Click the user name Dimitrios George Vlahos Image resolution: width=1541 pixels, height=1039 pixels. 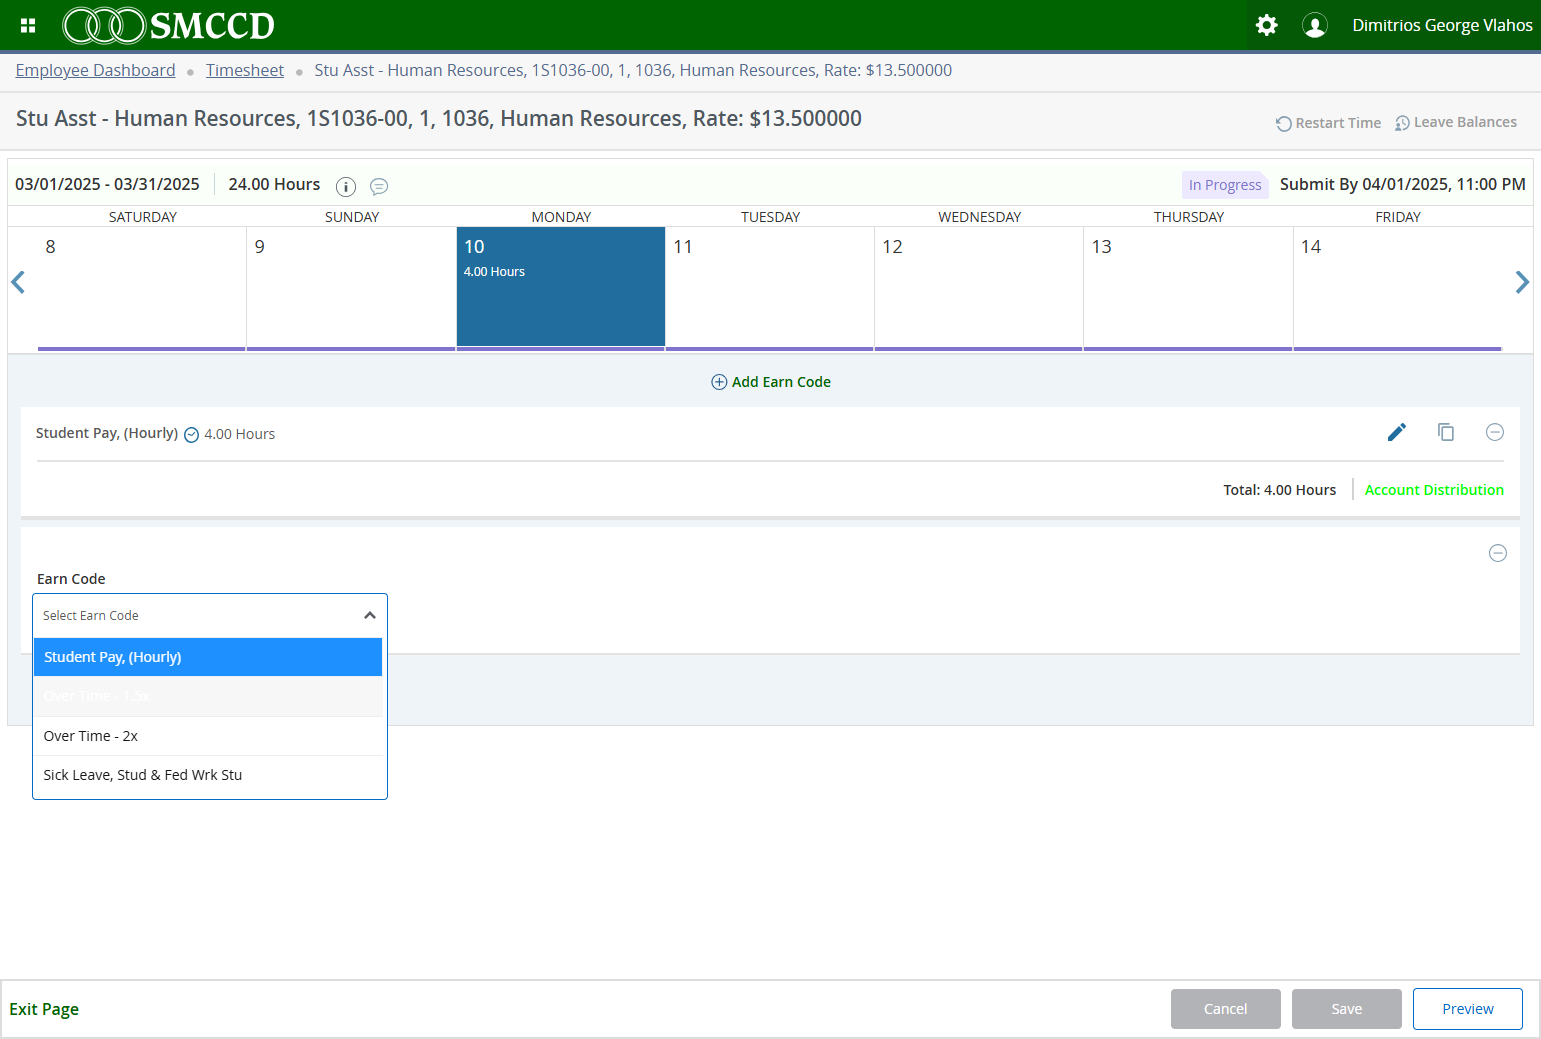tap(1442, 25)
